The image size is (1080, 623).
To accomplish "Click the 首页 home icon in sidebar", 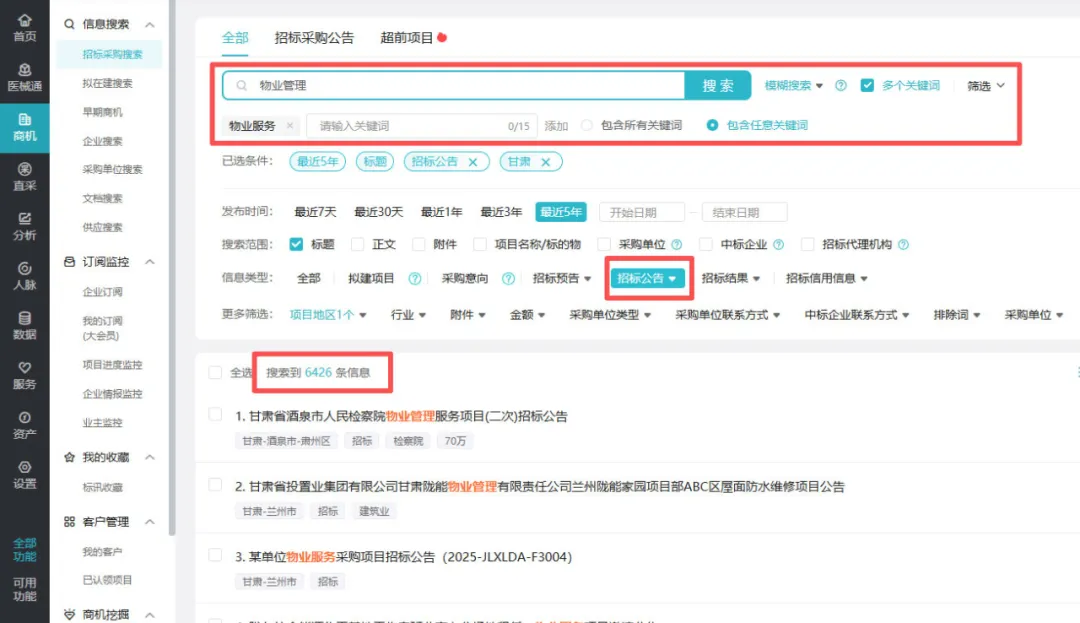I will 24,21.
